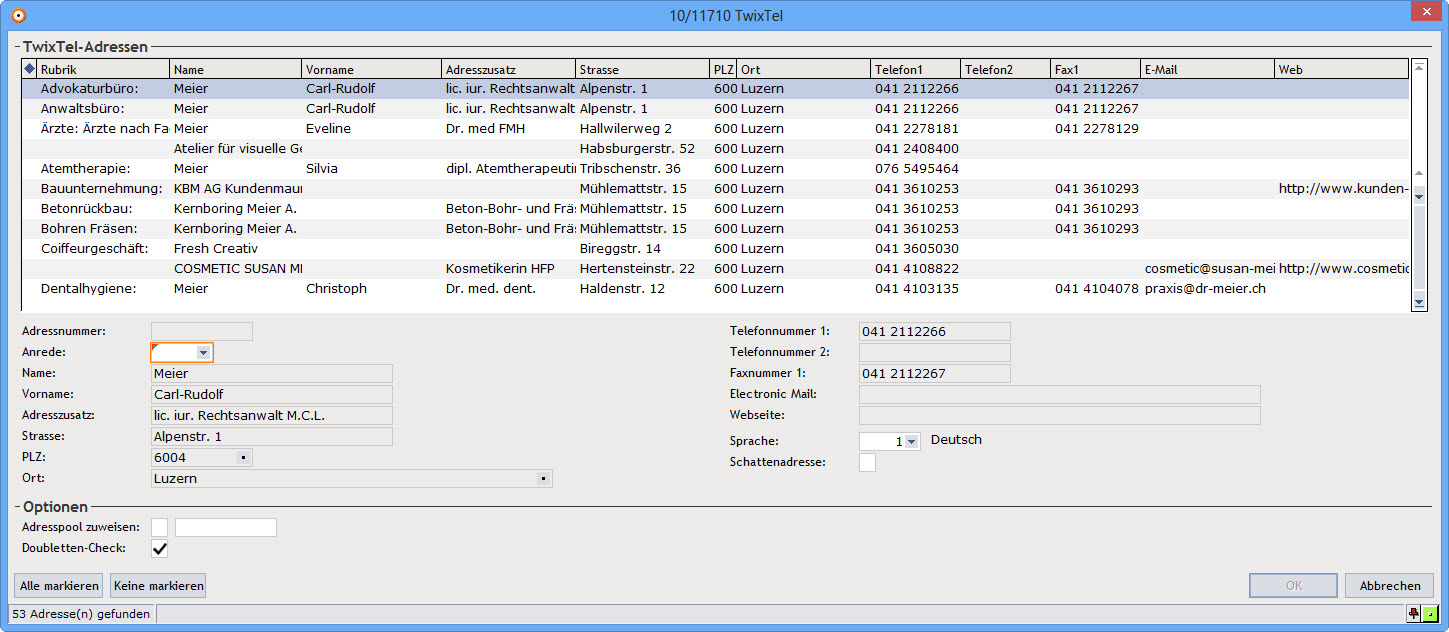Click the Ort column header in table
This screenshot has width=1449, height=632.
[804, 70]
